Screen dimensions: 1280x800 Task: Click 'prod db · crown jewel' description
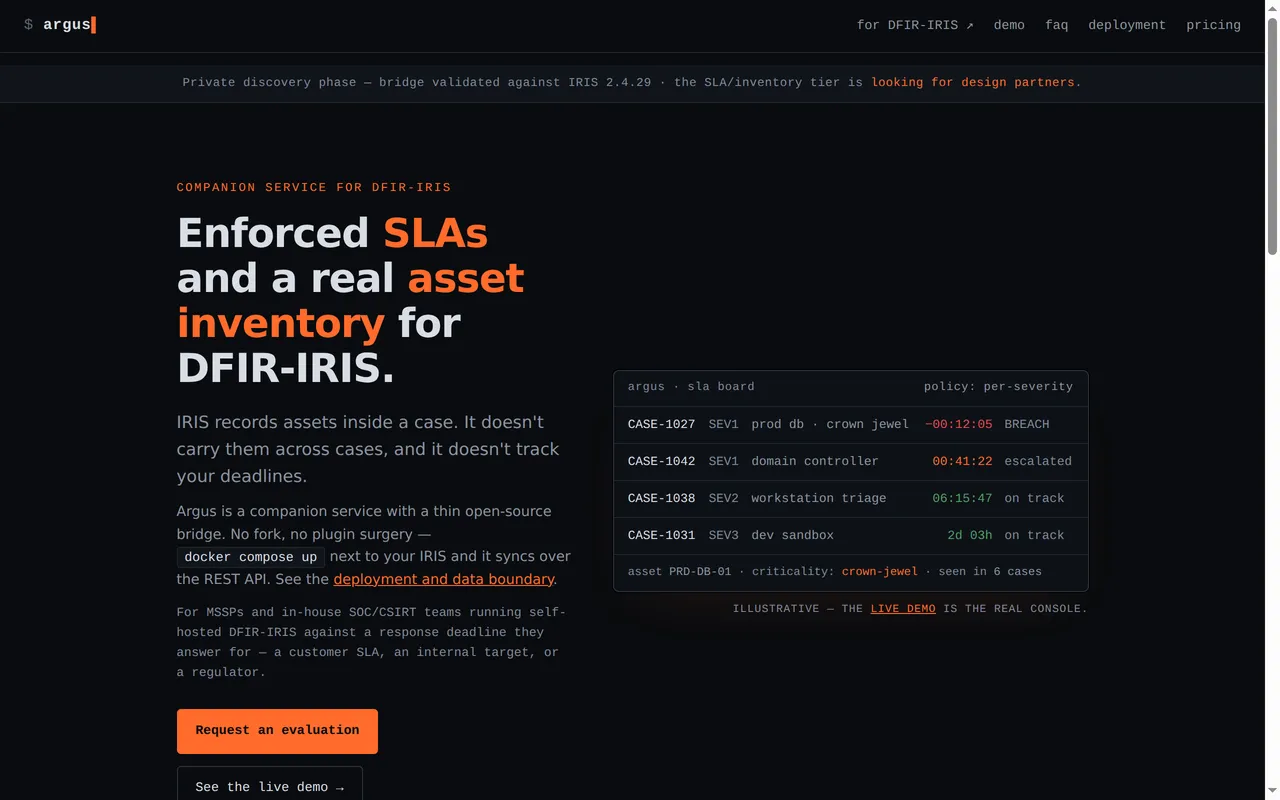tap(830, 424)
